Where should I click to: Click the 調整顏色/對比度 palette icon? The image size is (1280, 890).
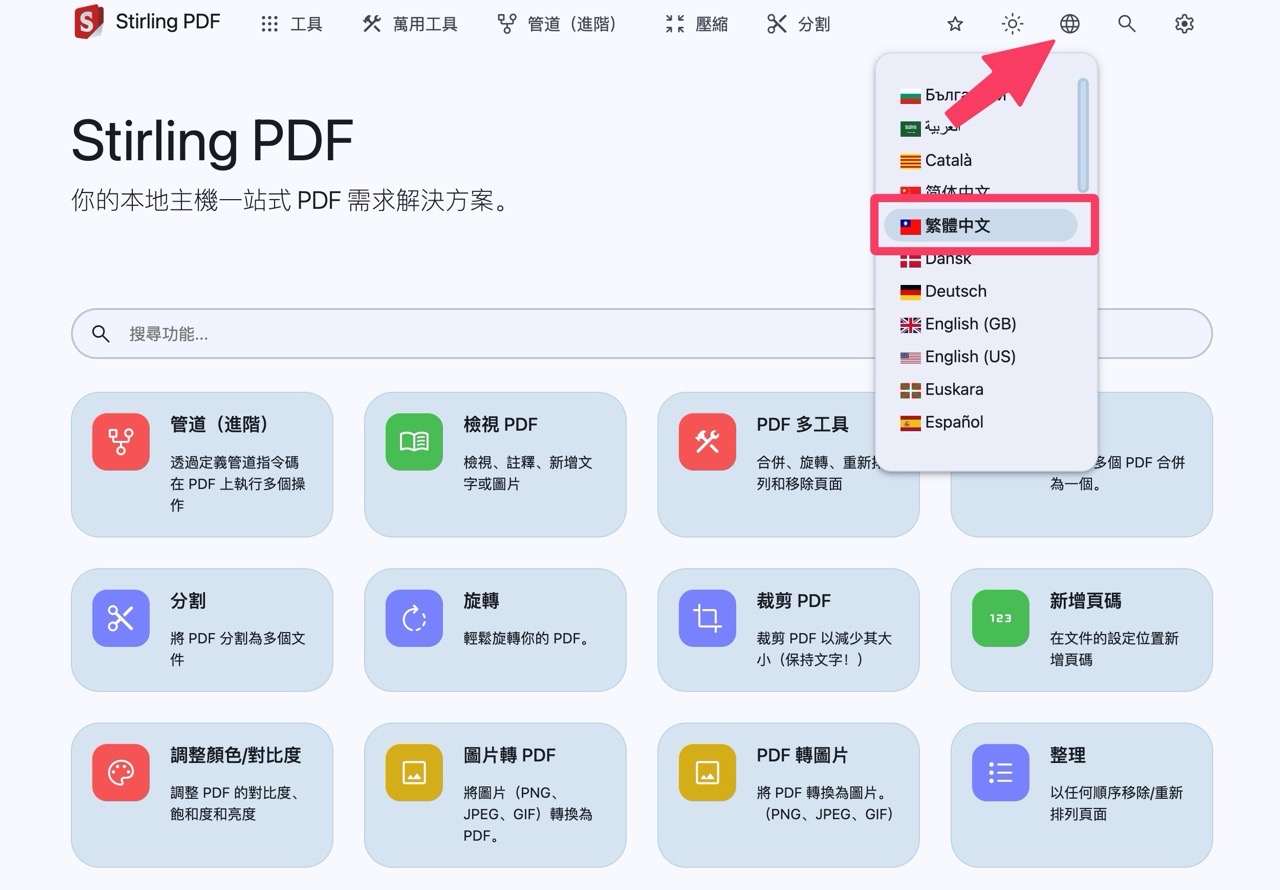click(x=121, y=773)
